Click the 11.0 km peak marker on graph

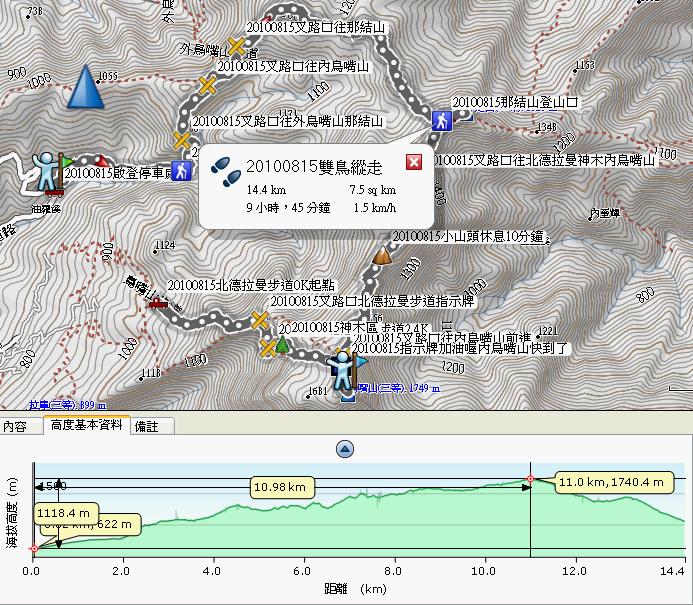[530, 479]
